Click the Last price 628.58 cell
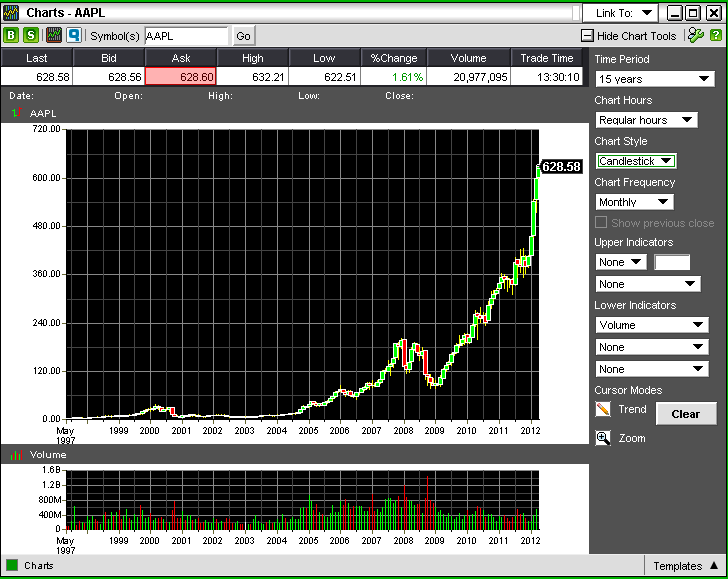Screen dimensions: 728x579 (x=37, y=77)
